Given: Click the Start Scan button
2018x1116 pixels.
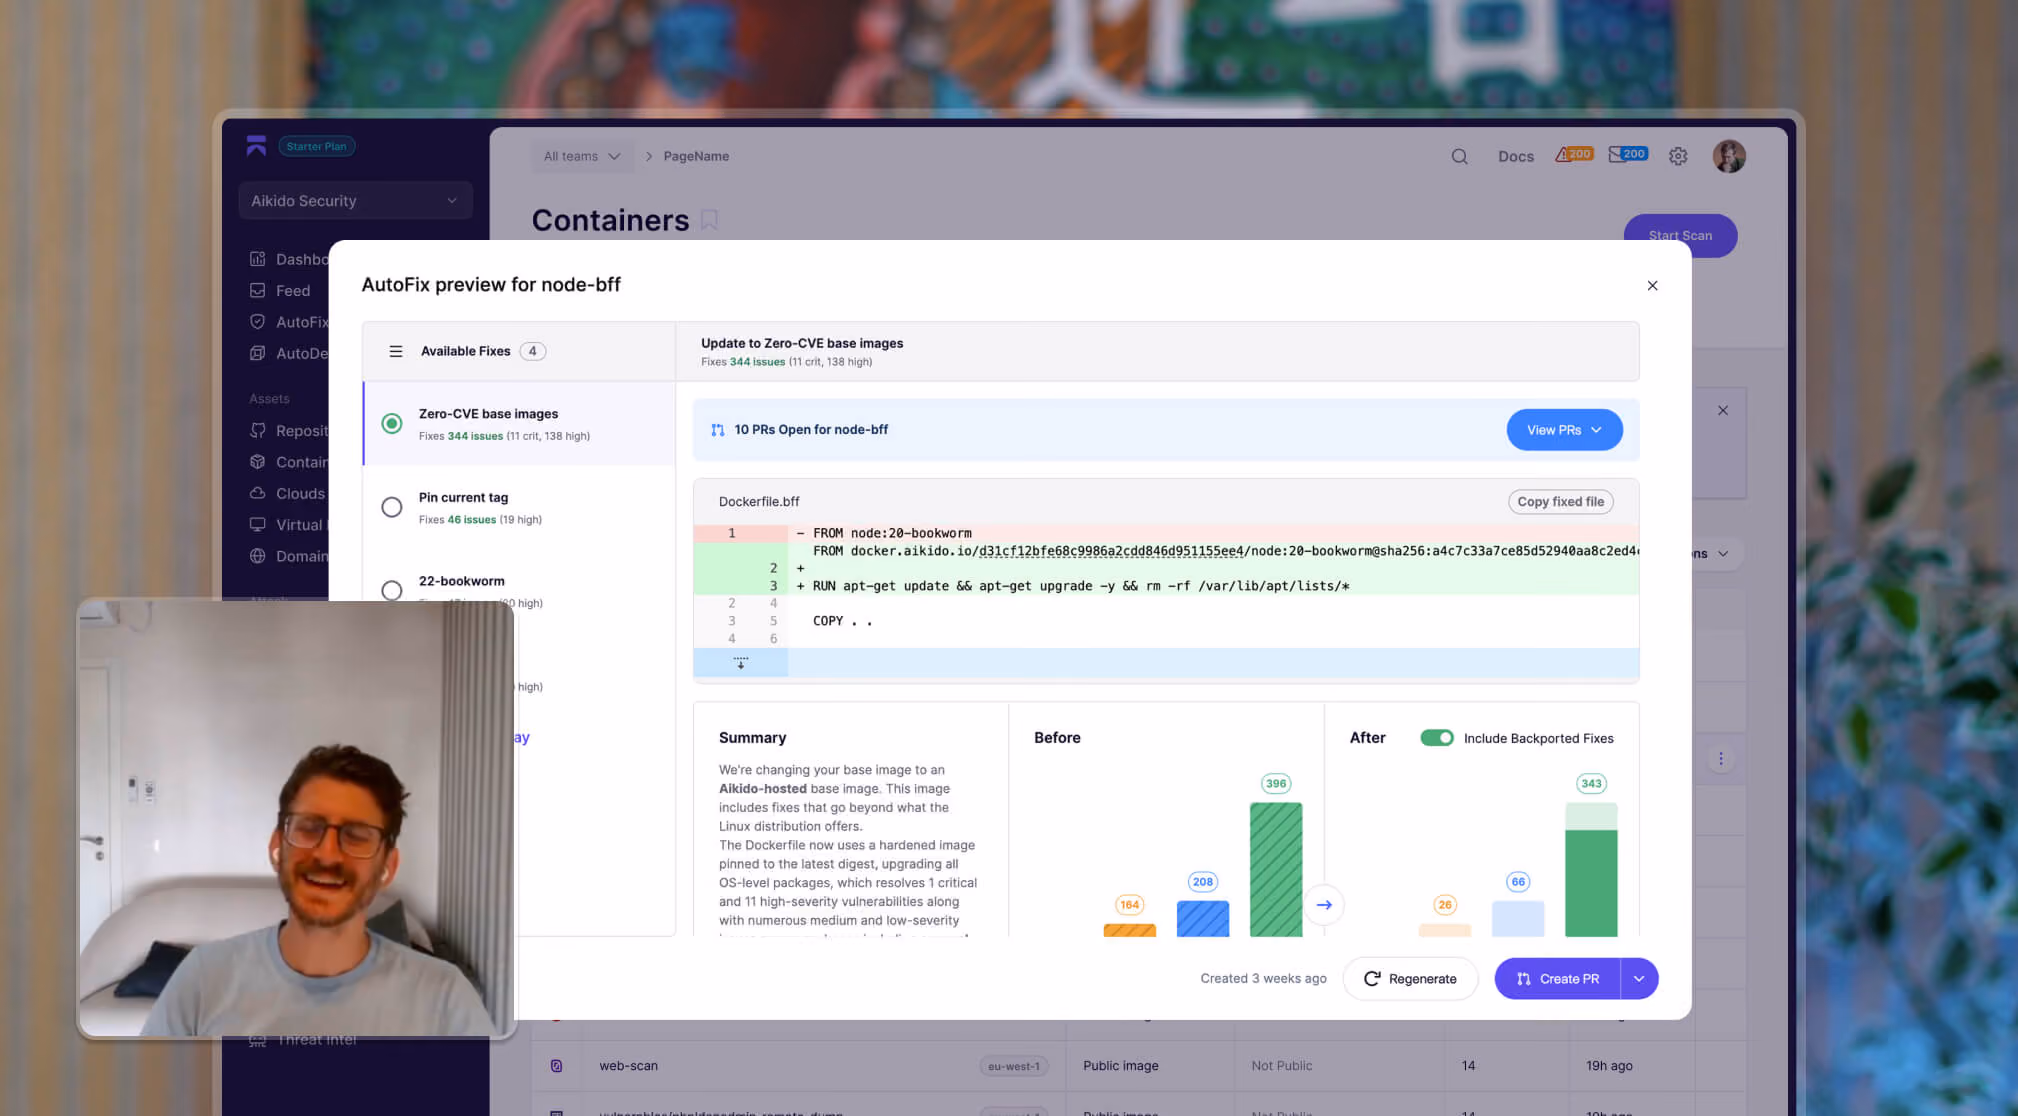Looking at the screenshot, I should pos(1680,236).
